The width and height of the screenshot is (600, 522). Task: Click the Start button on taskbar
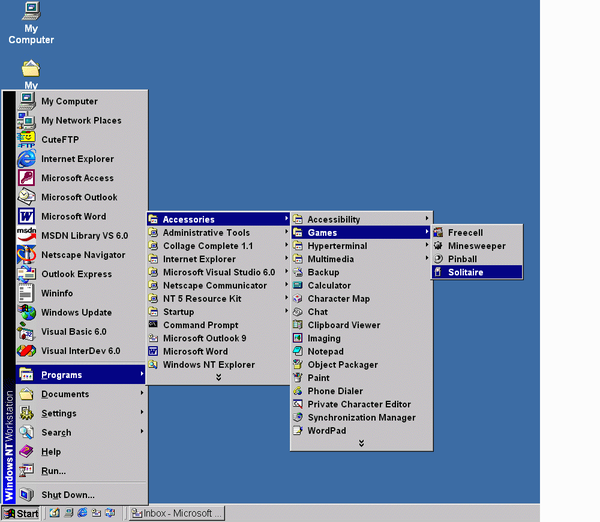[x=21, y=514]
